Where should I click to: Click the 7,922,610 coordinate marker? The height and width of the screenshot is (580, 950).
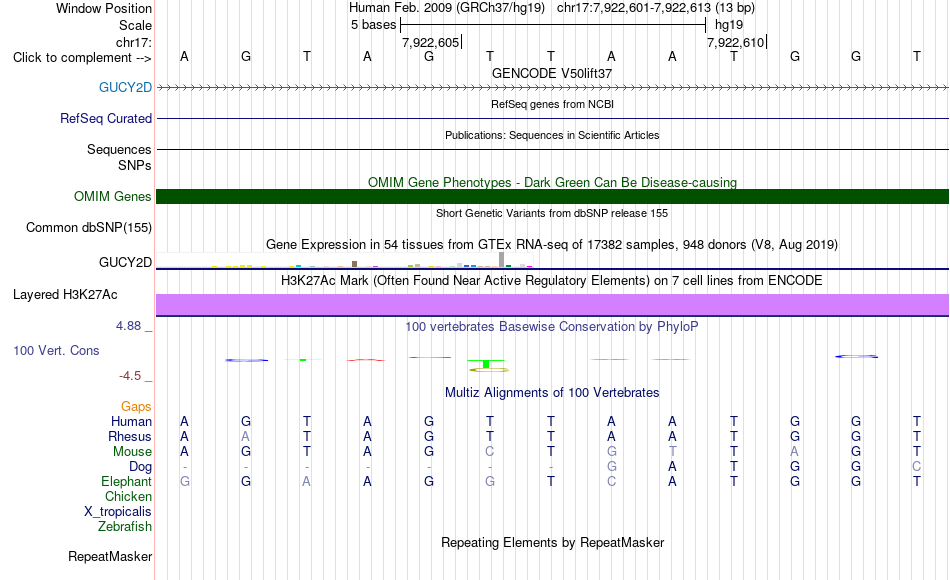(736, 42)
